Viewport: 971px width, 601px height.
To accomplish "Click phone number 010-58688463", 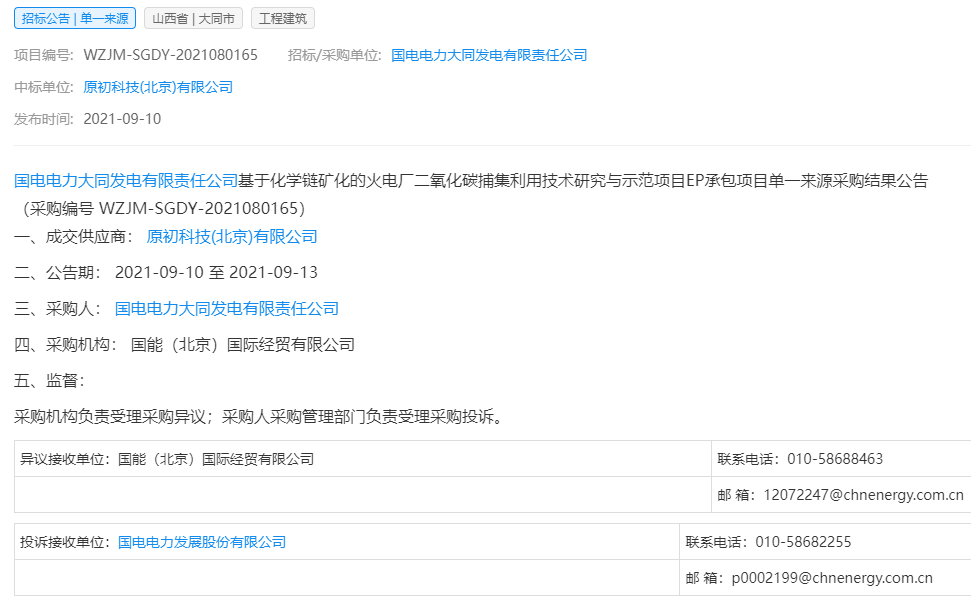I will (835, 459).
